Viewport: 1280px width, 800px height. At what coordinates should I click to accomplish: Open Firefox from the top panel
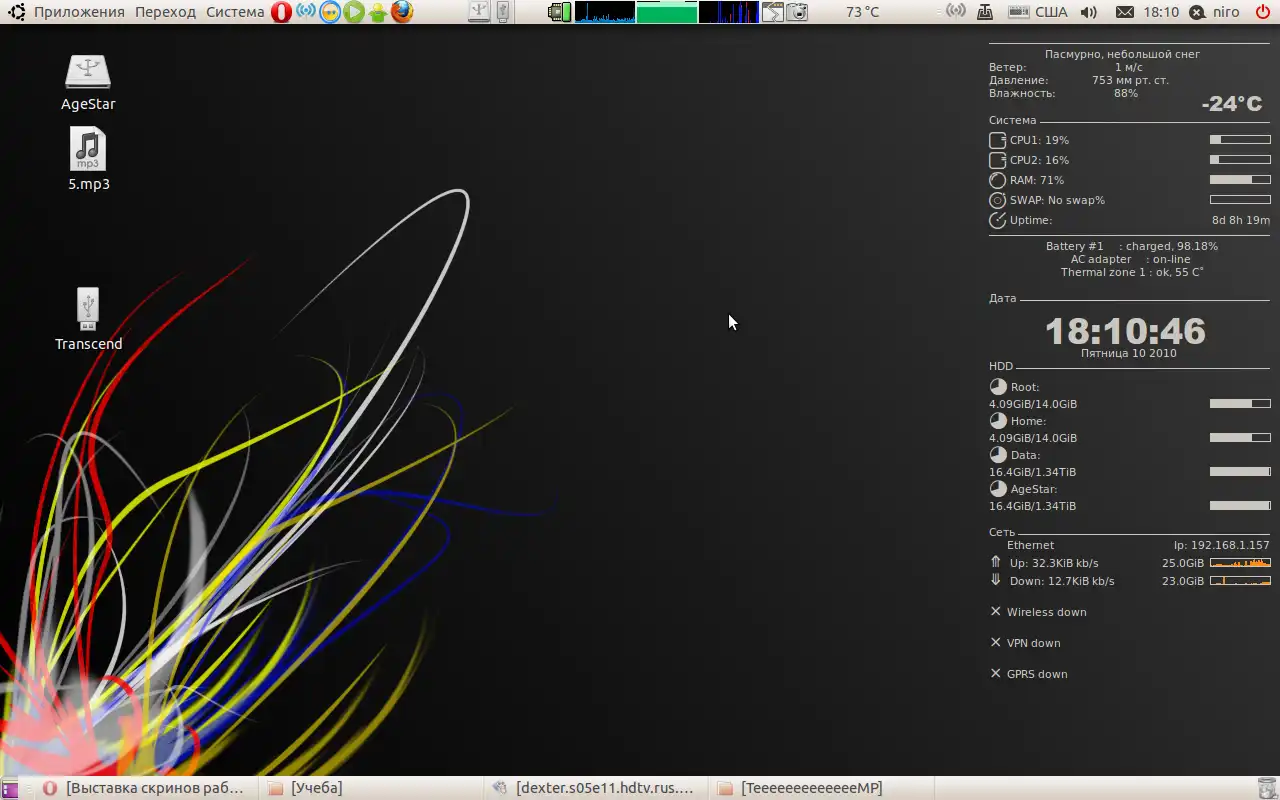click(x=402, y=12)
